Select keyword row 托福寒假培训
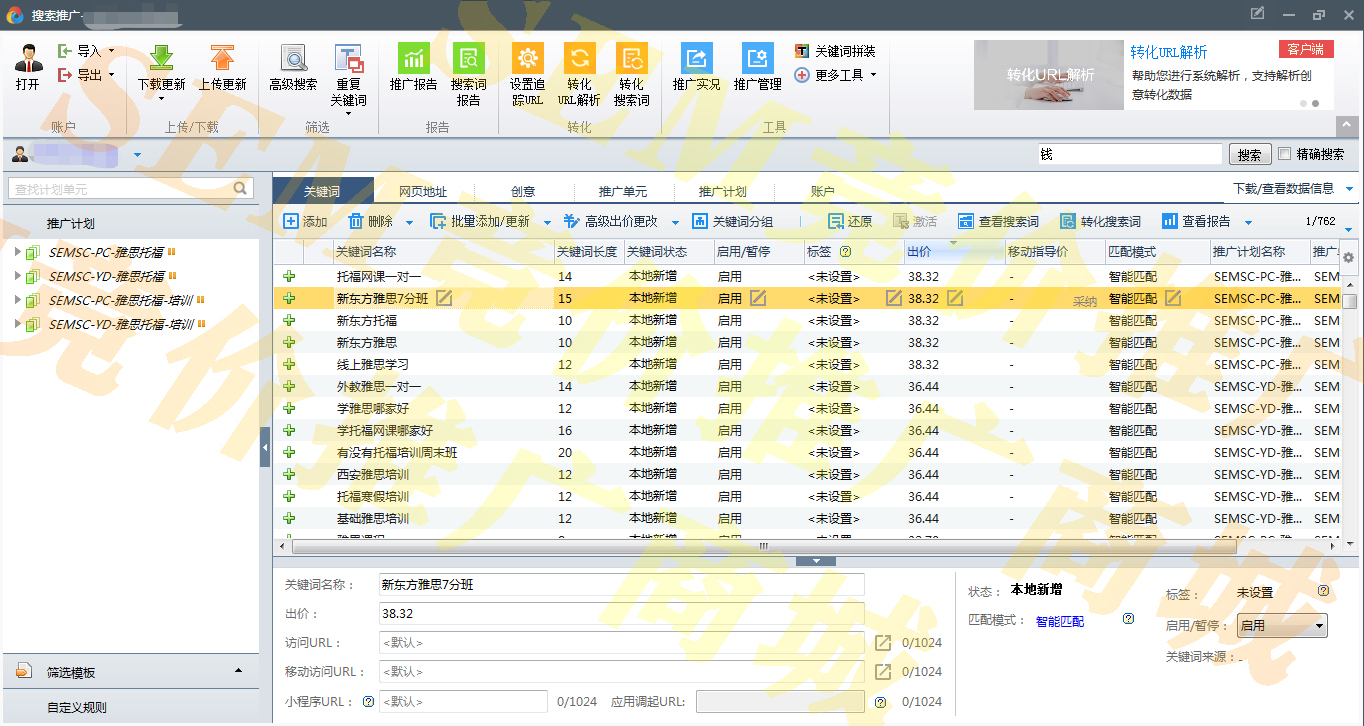1364x726 pixels. click(x=807, y=496)
